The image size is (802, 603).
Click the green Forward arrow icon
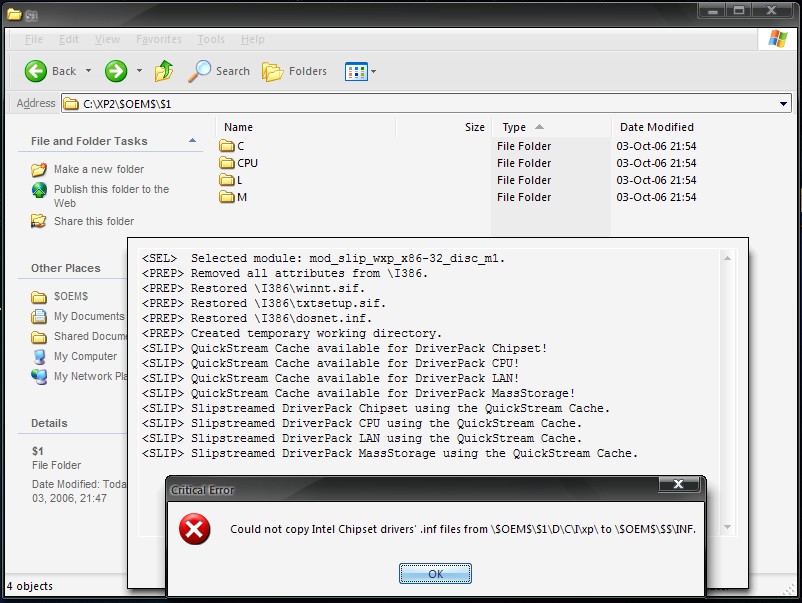coord(116,71)
